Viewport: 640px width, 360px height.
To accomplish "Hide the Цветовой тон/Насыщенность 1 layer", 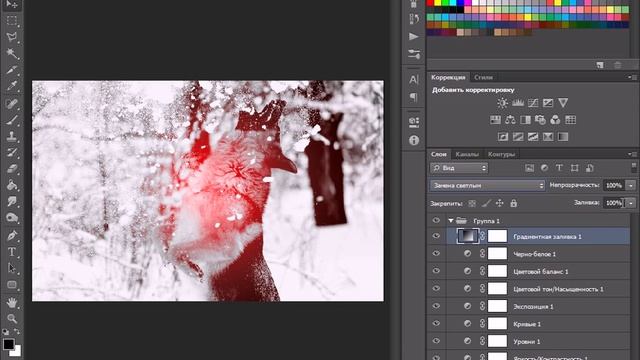I will 436,289.
